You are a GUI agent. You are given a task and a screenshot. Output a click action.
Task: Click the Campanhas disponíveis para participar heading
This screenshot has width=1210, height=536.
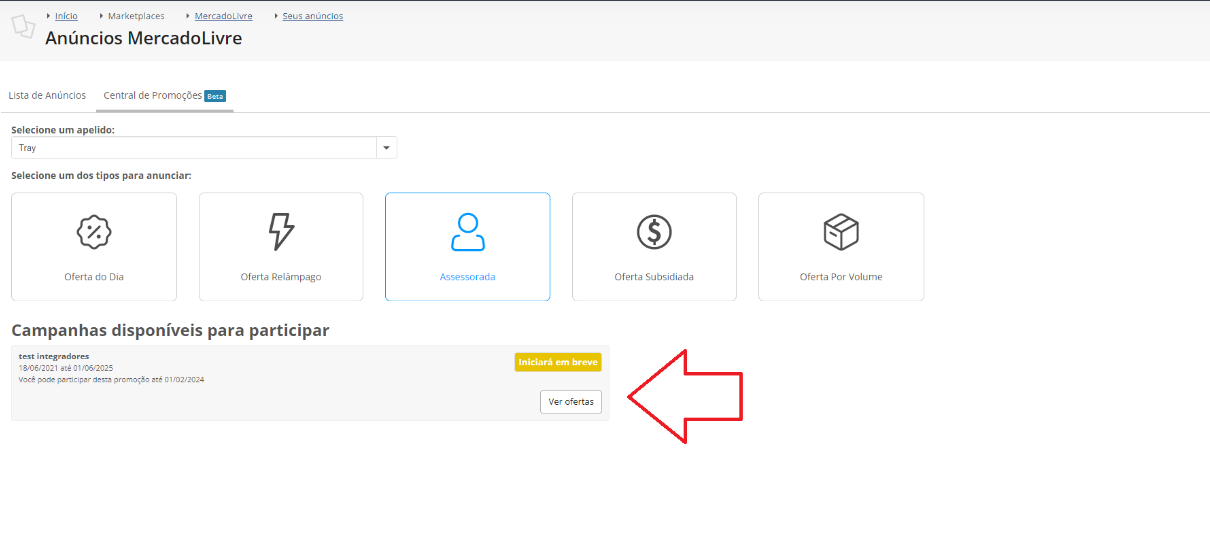coord(170,331)
